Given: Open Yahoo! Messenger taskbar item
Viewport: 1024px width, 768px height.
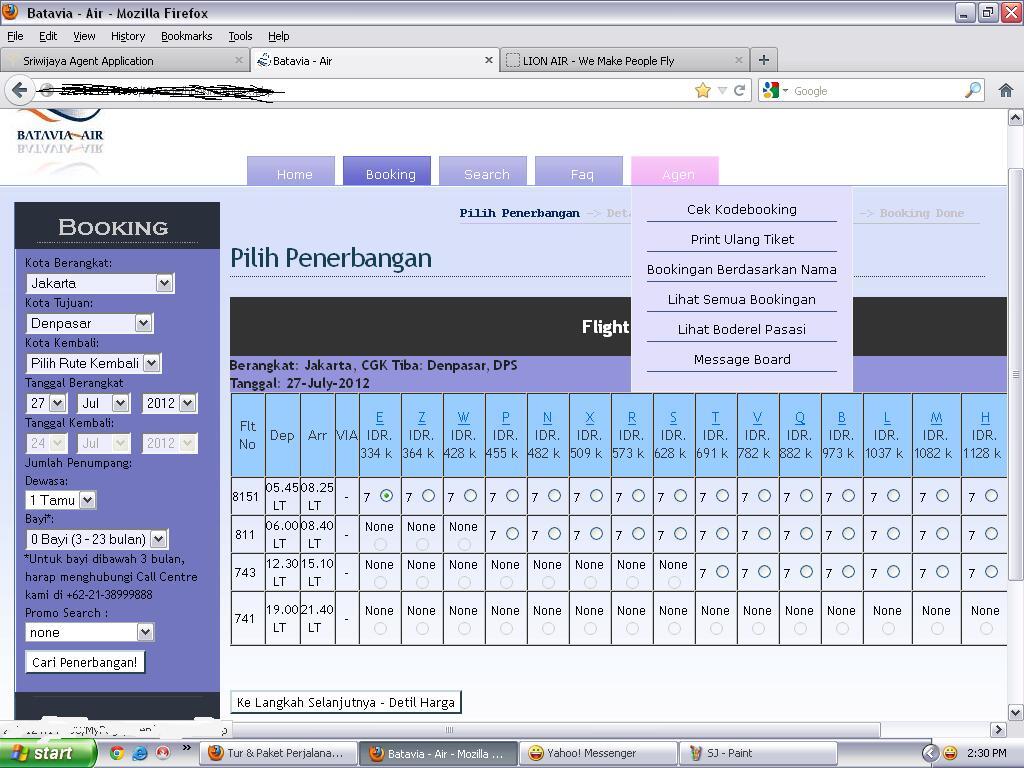Looking at the screenshot, I should pyautogui.click(x=601, y=754).
